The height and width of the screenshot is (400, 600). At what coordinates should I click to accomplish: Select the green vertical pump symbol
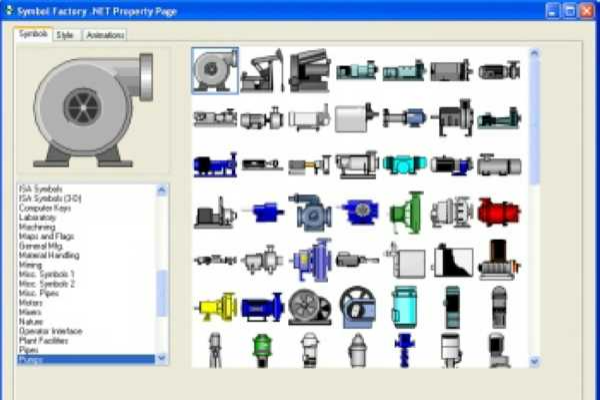262,350
